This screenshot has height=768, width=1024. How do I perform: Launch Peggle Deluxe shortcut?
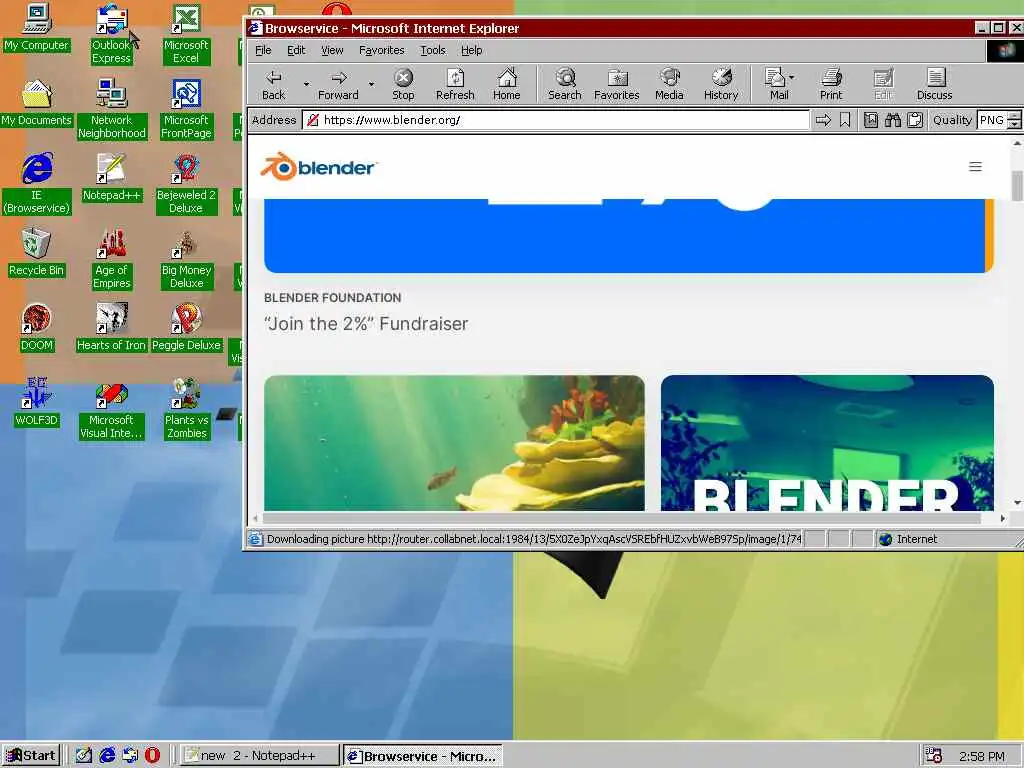(x=186, y=328)
